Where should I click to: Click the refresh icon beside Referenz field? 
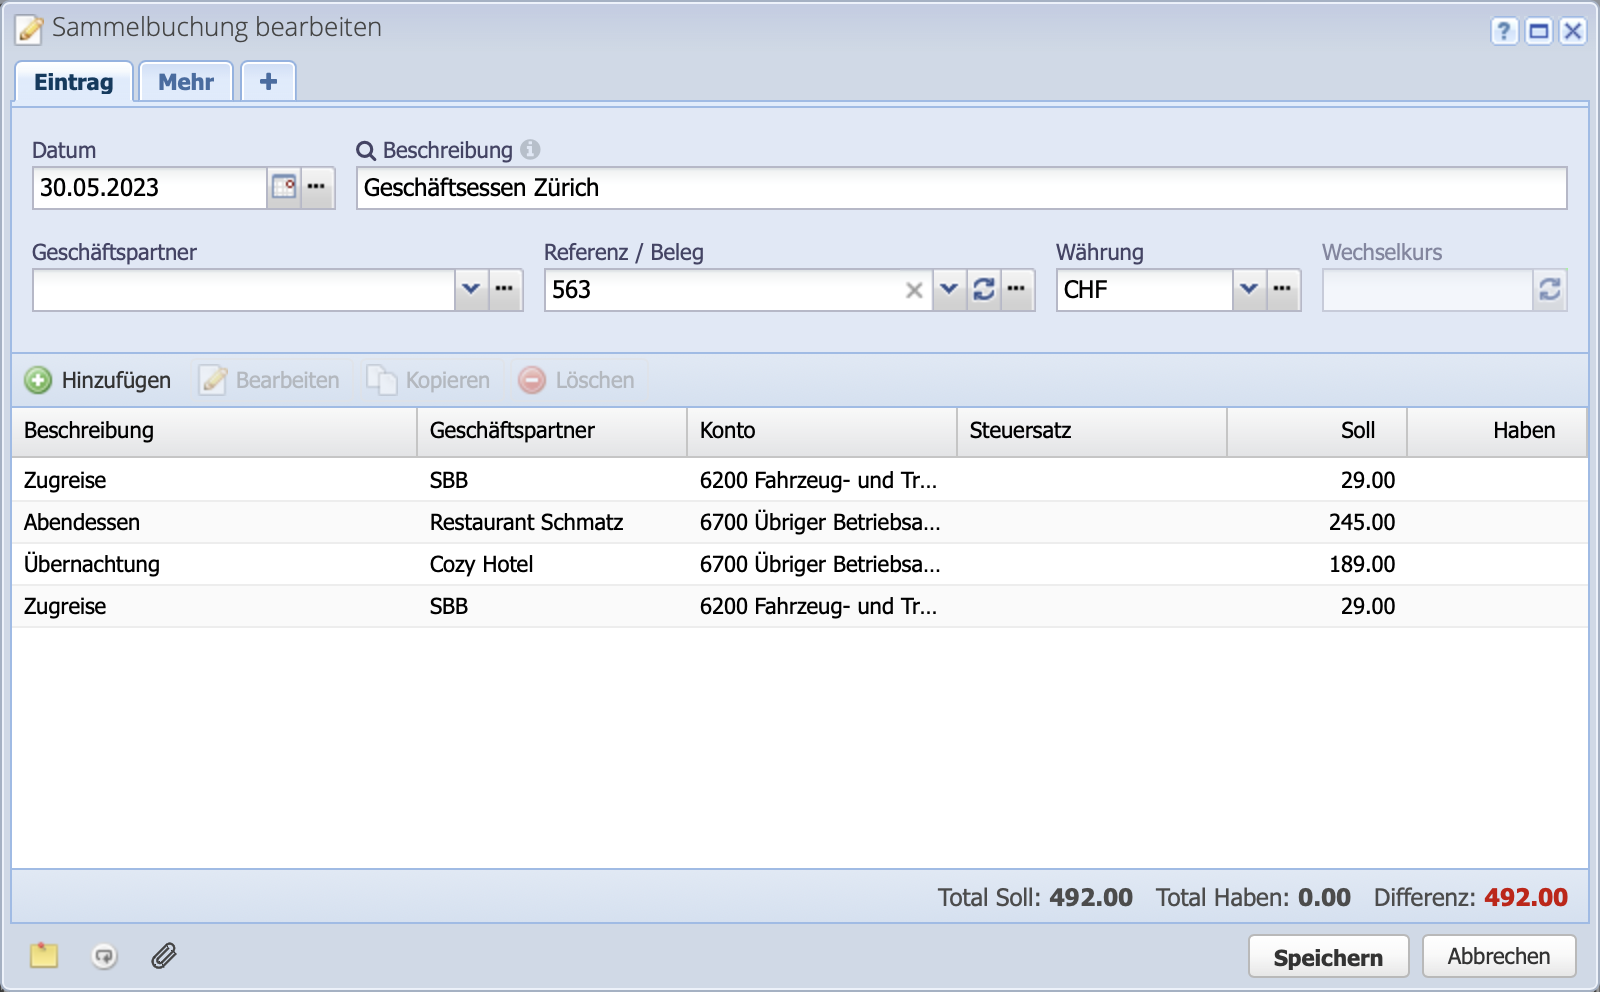[984, 290]
